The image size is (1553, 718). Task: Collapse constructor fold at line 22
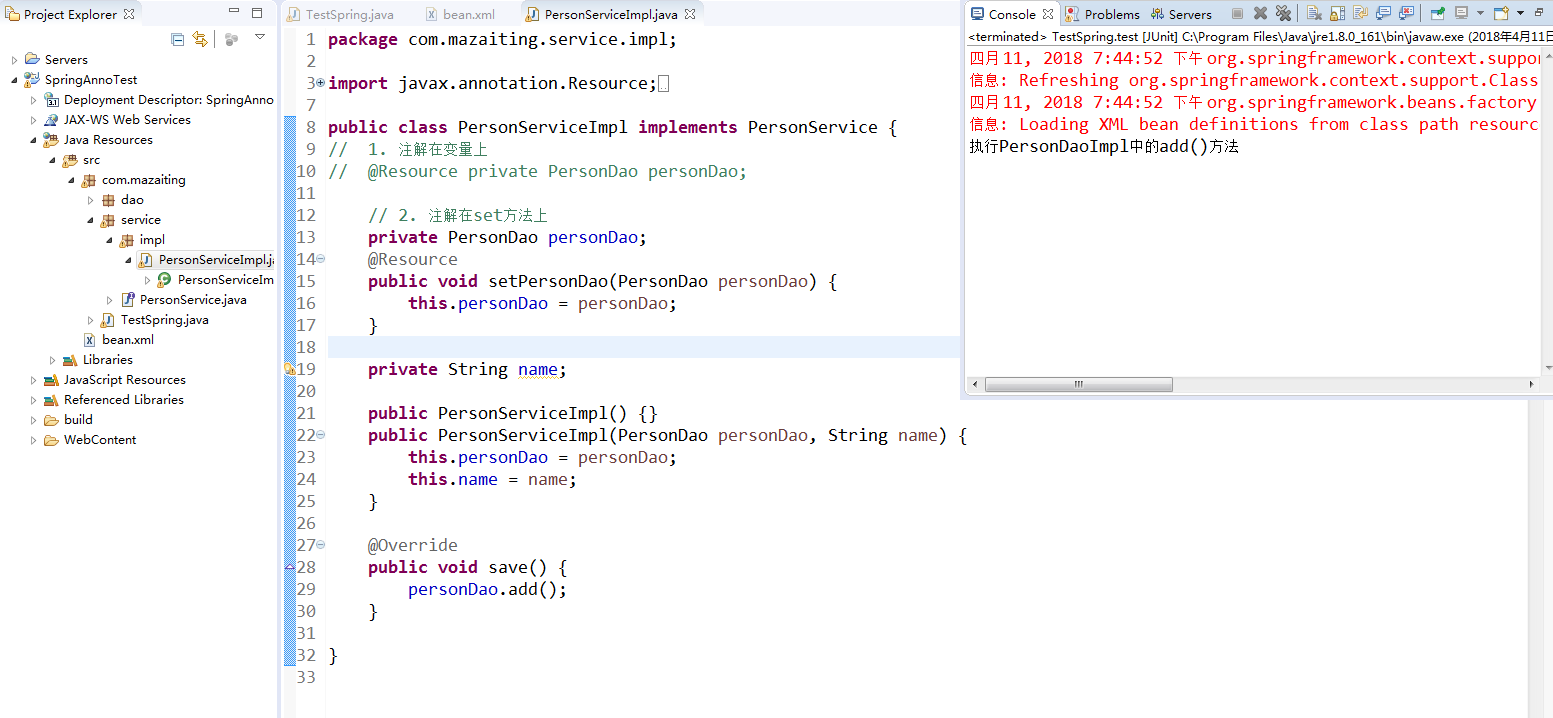click(x=321, y=435)
